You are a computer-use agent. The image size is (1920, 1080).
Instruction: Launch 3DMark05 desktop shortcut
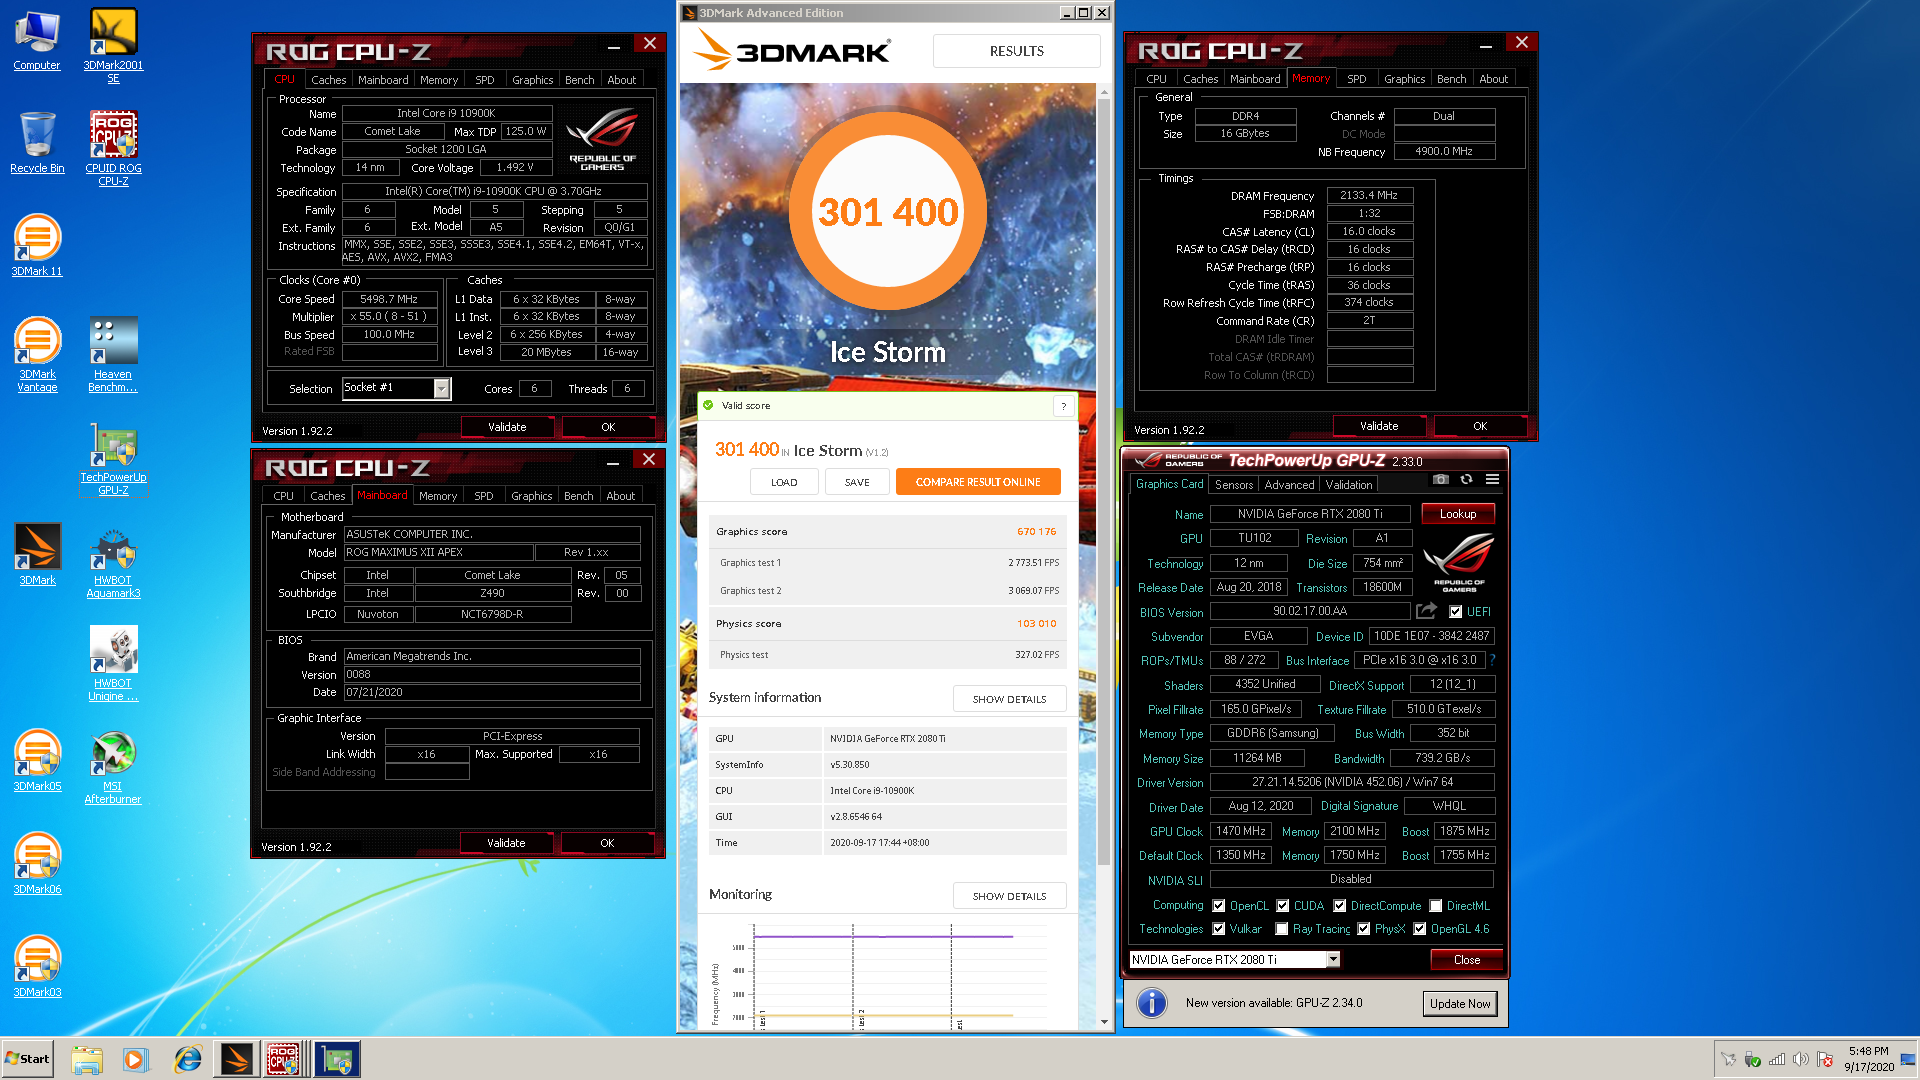(x=37, y=760)
